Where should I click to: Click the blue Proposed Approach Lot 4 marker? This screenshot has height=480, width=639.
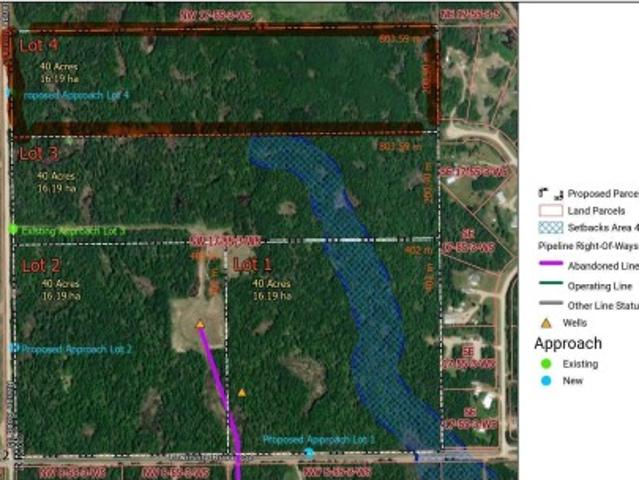(9, 94)
